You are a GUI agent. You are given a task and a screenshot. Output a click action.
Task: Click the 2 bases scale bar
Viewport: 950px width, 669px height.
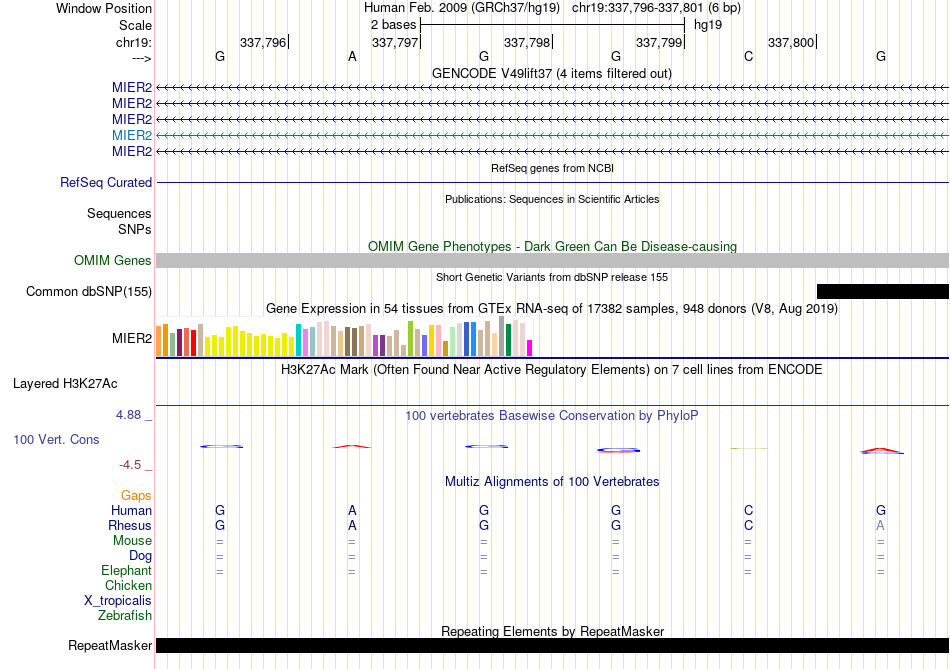552,23
